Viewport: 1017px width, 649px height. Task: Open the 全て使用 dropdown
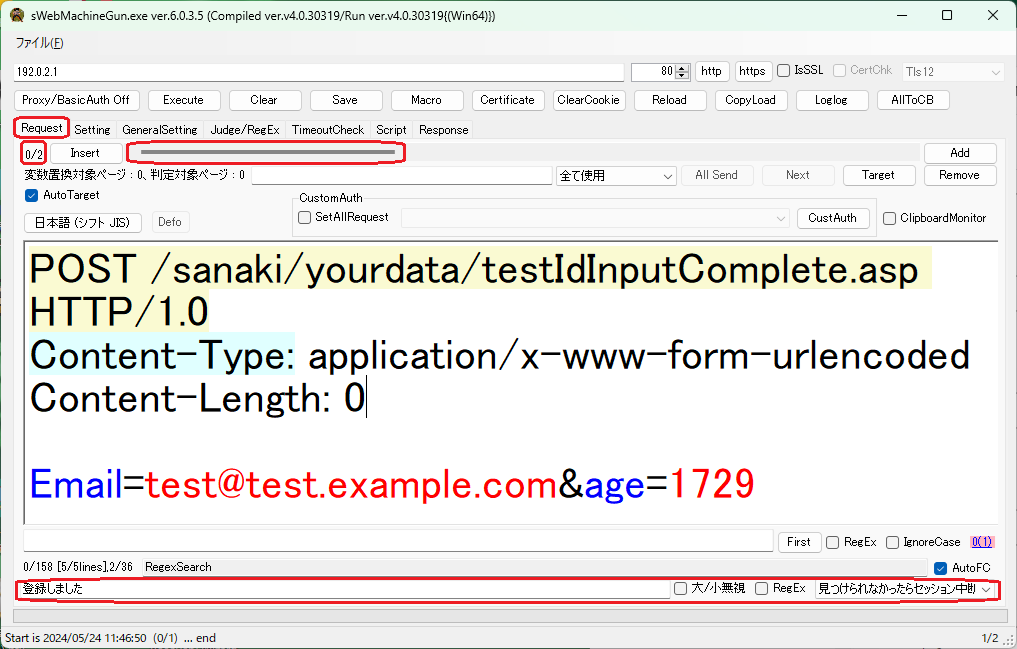point(616,176)
